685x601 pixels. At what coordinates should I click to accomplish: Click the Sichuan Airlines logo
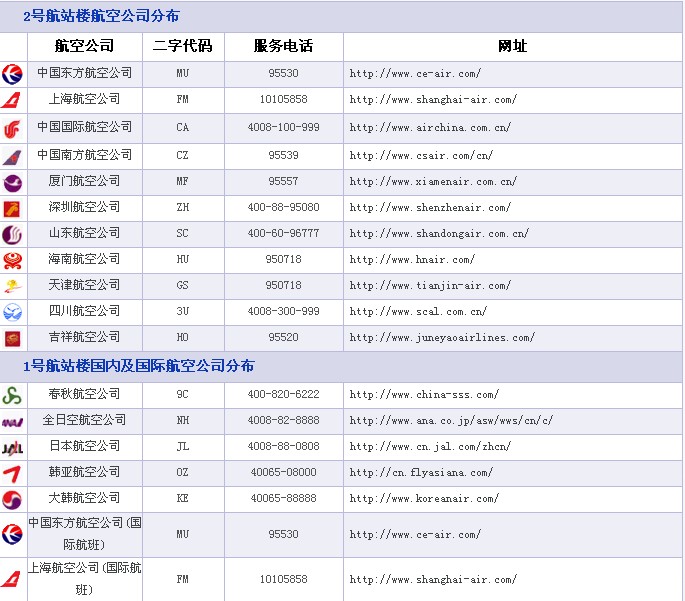(12, 313)
